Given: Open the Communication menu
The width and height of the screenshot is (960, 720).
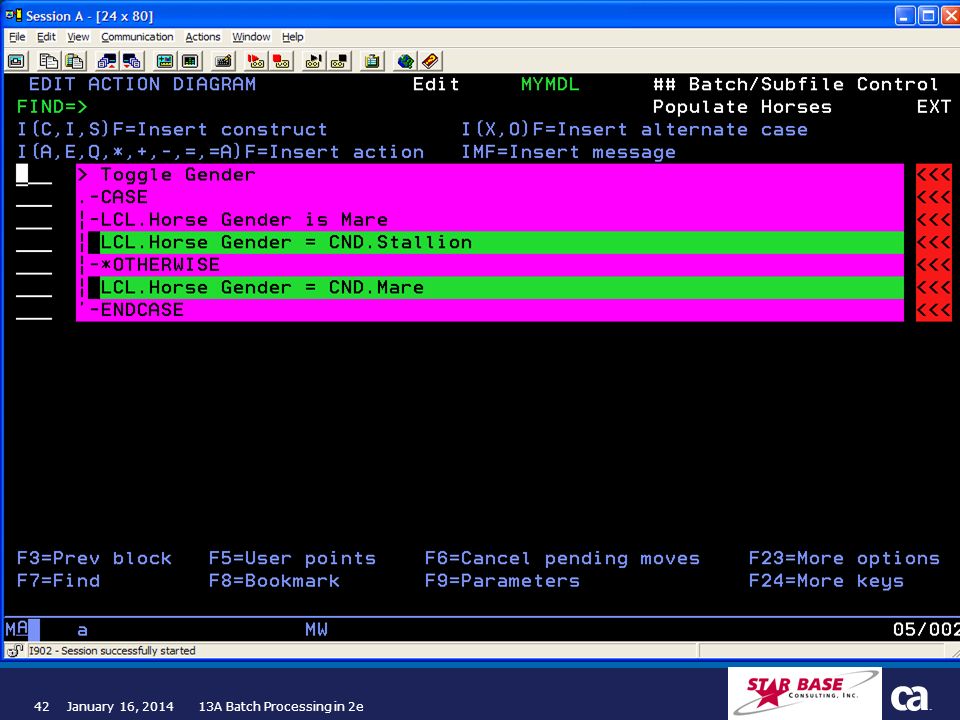Looking at the screenshot, I should [x=137, y=37].
